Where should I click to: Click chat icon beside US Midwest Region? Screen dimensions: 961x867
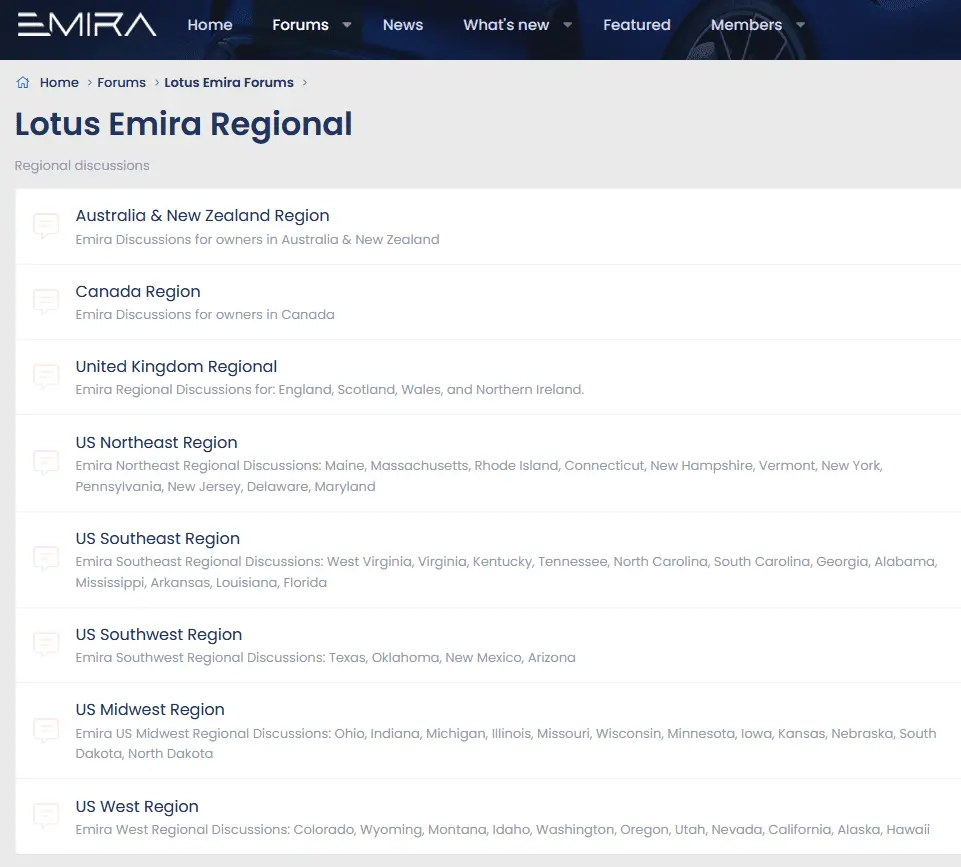[46, 731]
